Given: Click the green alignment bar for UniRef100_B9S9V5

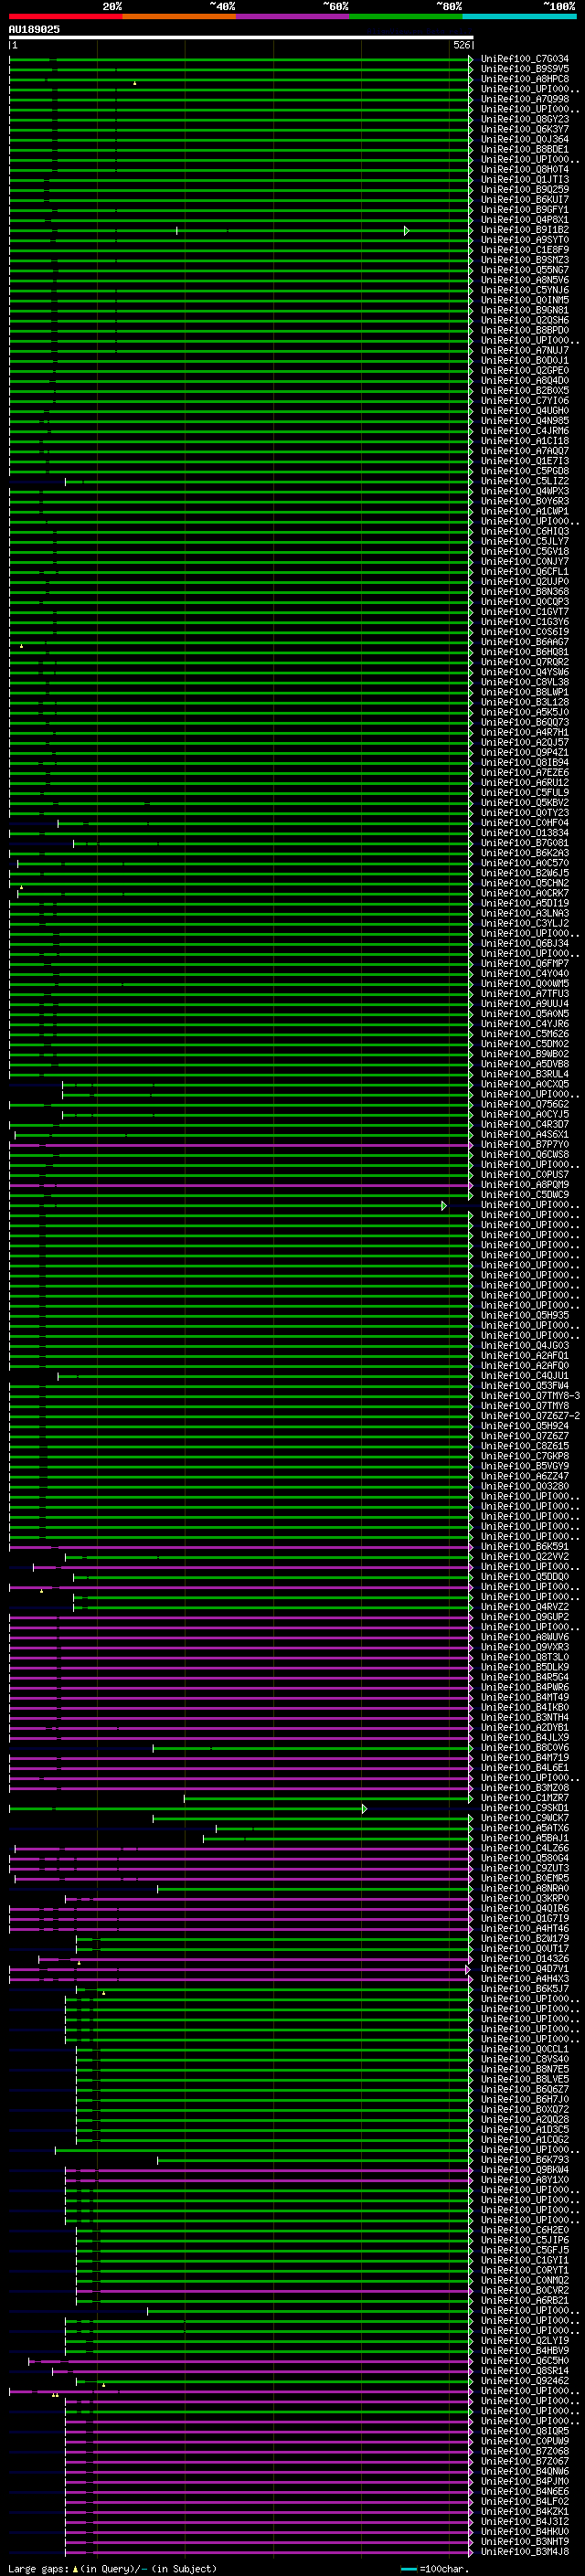Looking at the screenshot, I should coord(240,70).
